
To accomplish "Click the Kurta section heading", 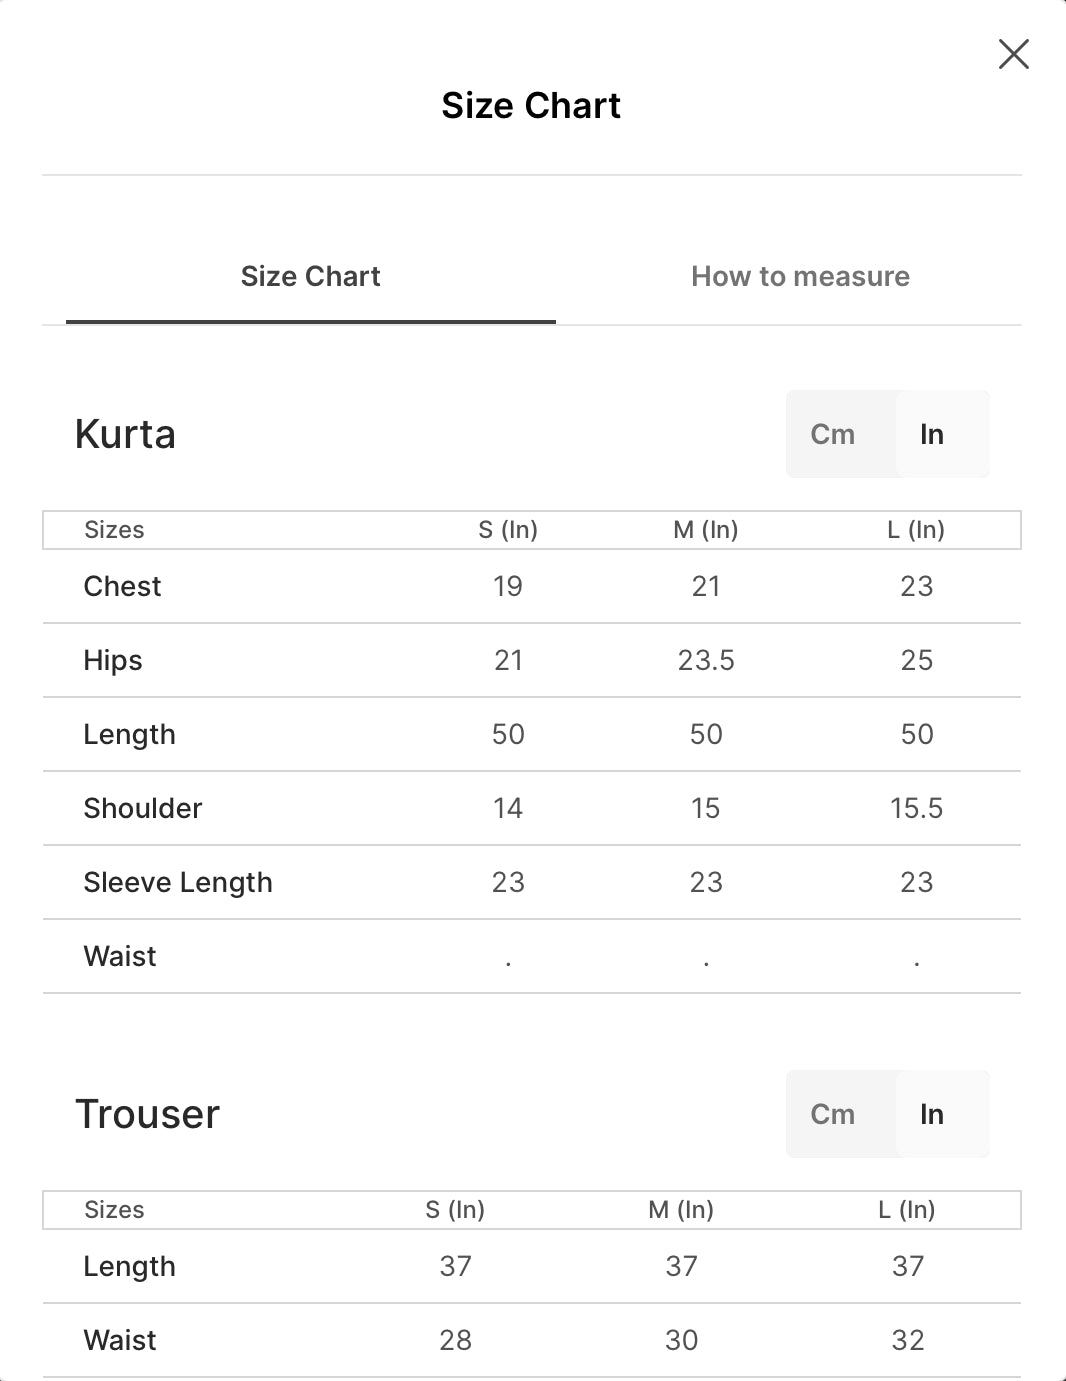I will click(126, 434).
